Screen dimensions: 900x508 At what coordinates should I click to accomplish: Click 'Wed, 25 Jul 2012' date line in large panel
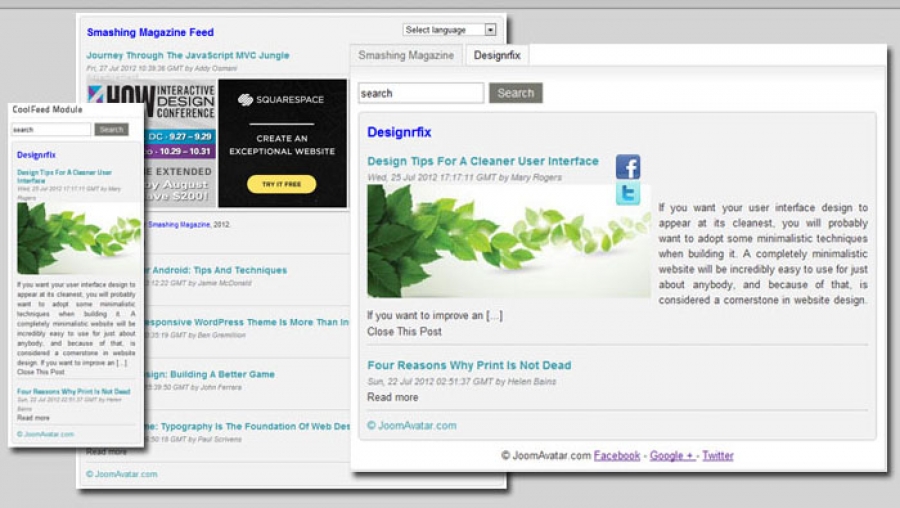point(464,177)
